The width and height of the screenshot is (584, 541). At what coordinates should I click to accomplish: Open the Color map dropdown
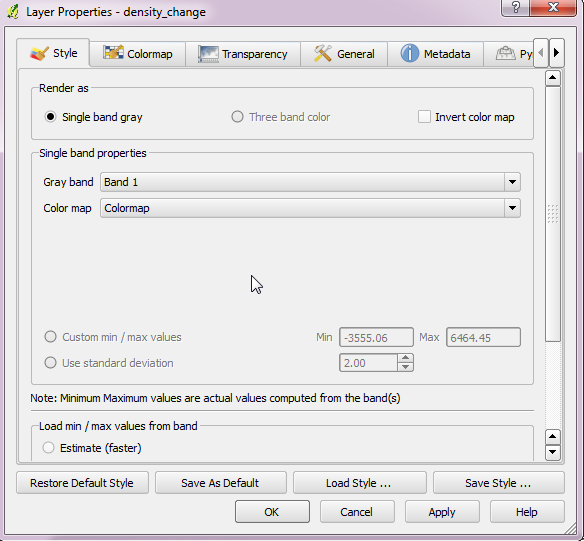(310, 208)
